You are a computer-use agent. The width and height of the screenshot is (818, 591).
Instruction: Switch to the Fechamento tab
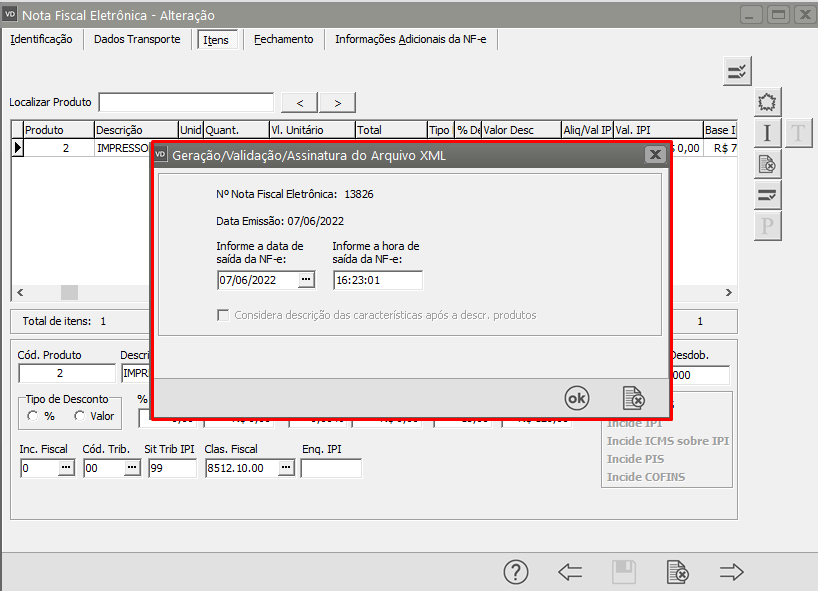click(283, 40)
